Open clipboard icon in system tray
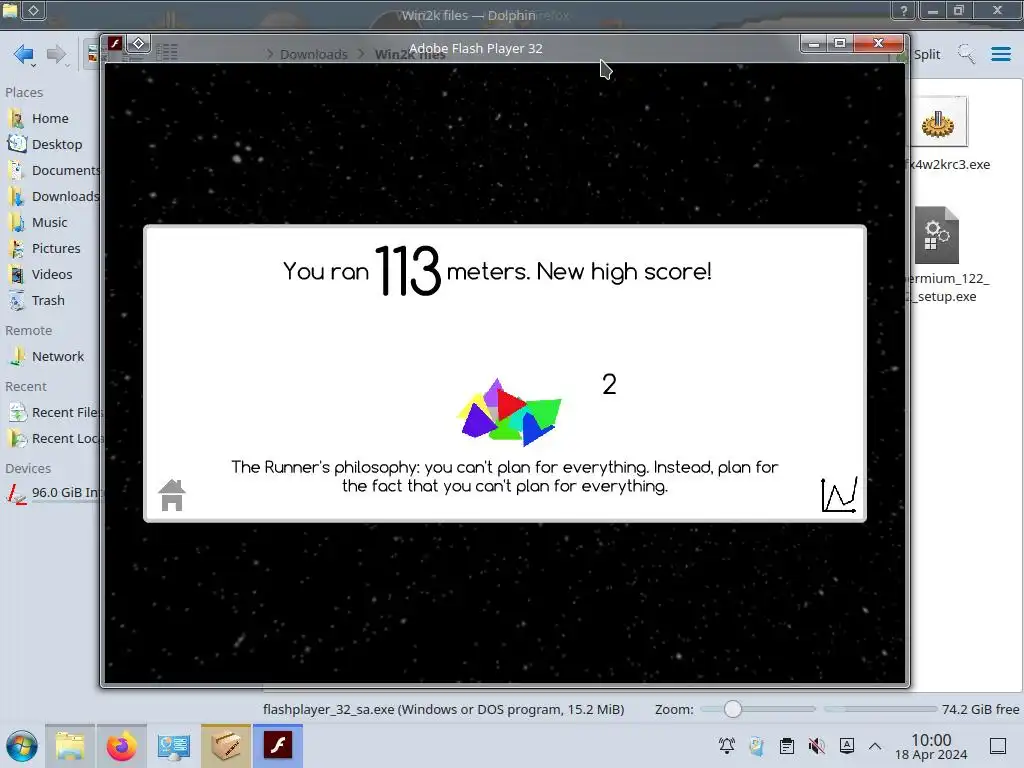The image size is (1024, 768). [x=787, y=746]
